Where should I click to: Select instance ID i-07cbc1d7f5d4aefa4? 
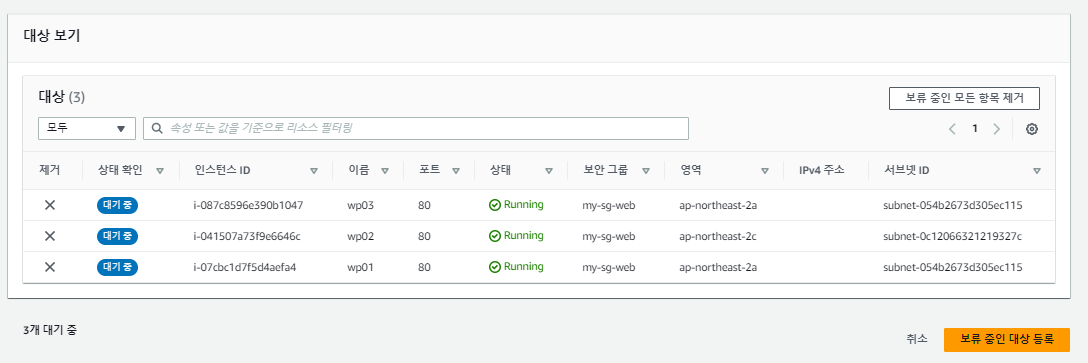pos(245,267)
